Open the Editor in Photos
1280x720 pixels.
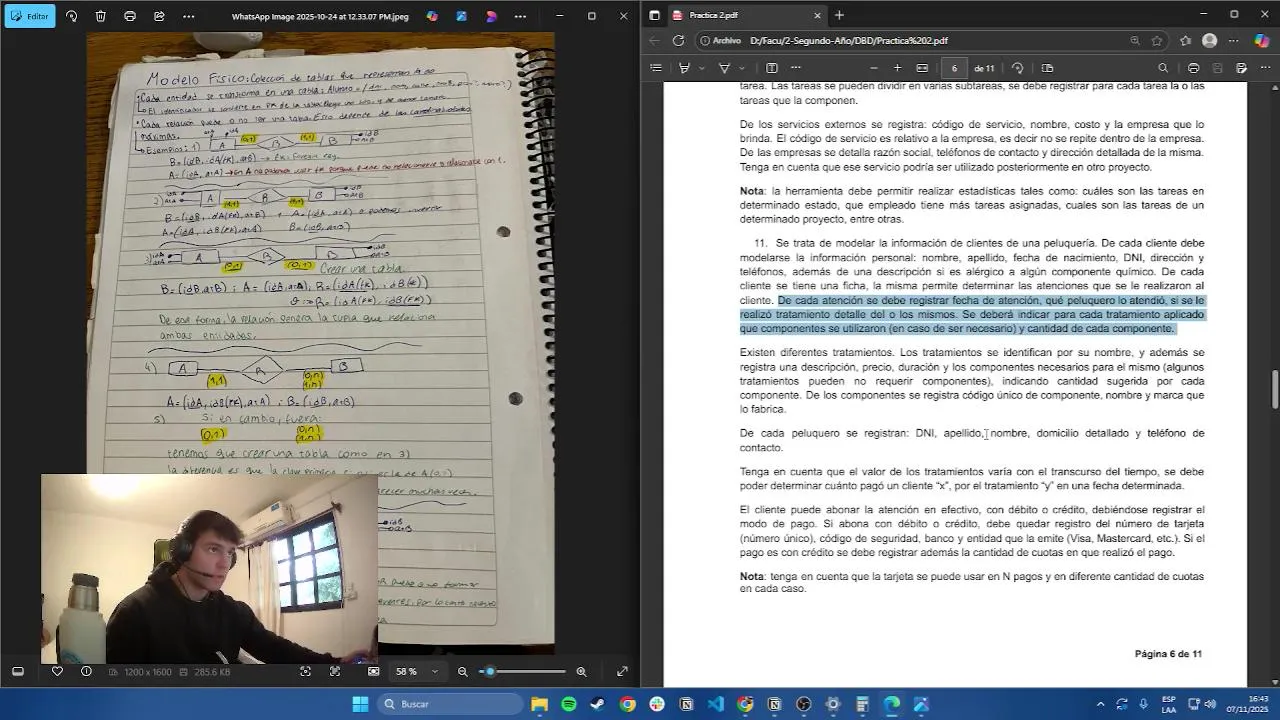pyautogui.click(x=30, y=16)
